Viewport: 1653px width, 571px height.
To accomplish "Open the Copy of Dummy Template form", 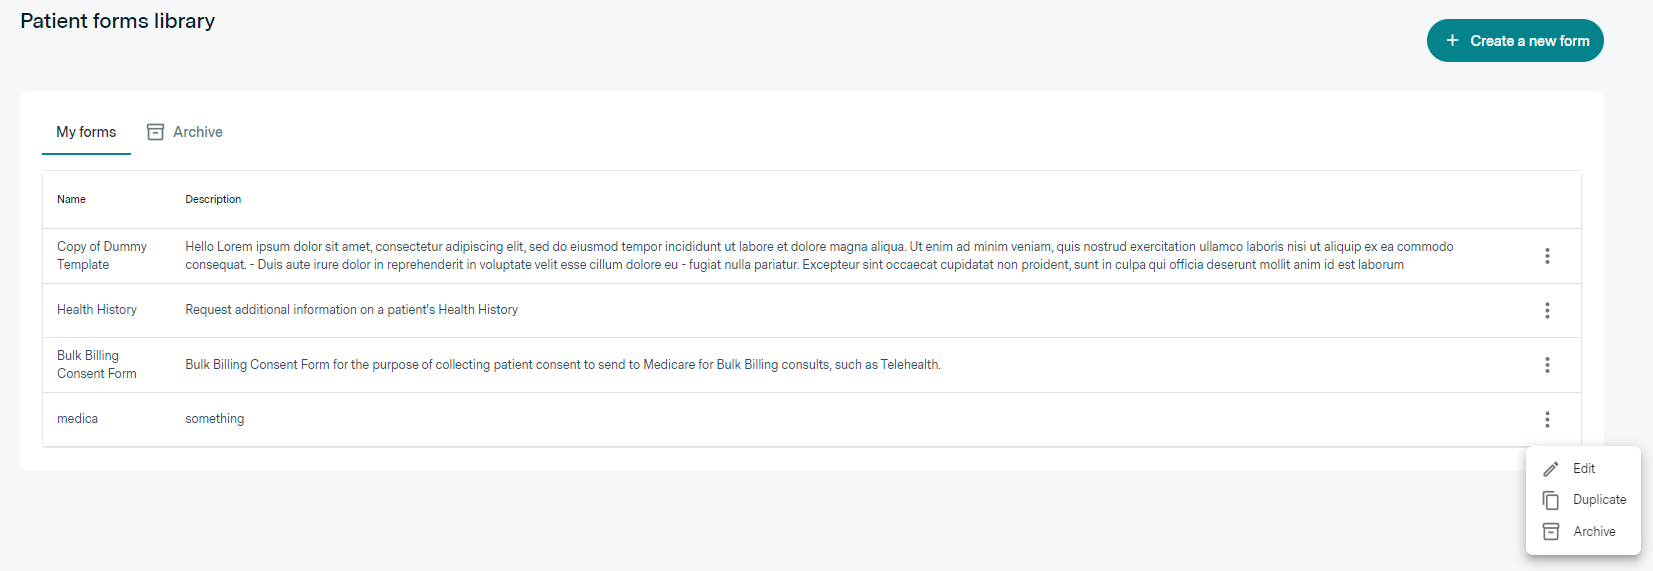I will pyautogui.click(x=101, y=255).
